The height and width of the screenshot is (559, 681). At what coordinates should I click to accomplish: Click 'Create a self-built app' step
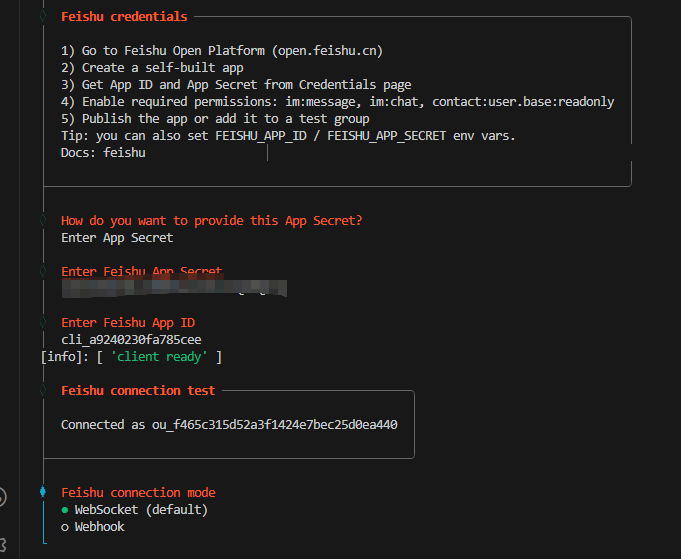point(152,68)
